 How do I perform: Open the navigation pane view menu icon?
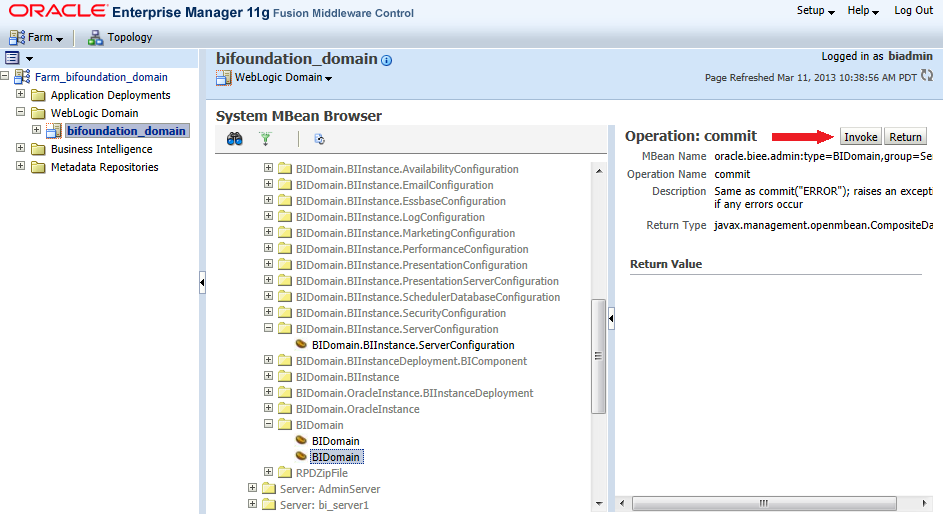point(12,58)
